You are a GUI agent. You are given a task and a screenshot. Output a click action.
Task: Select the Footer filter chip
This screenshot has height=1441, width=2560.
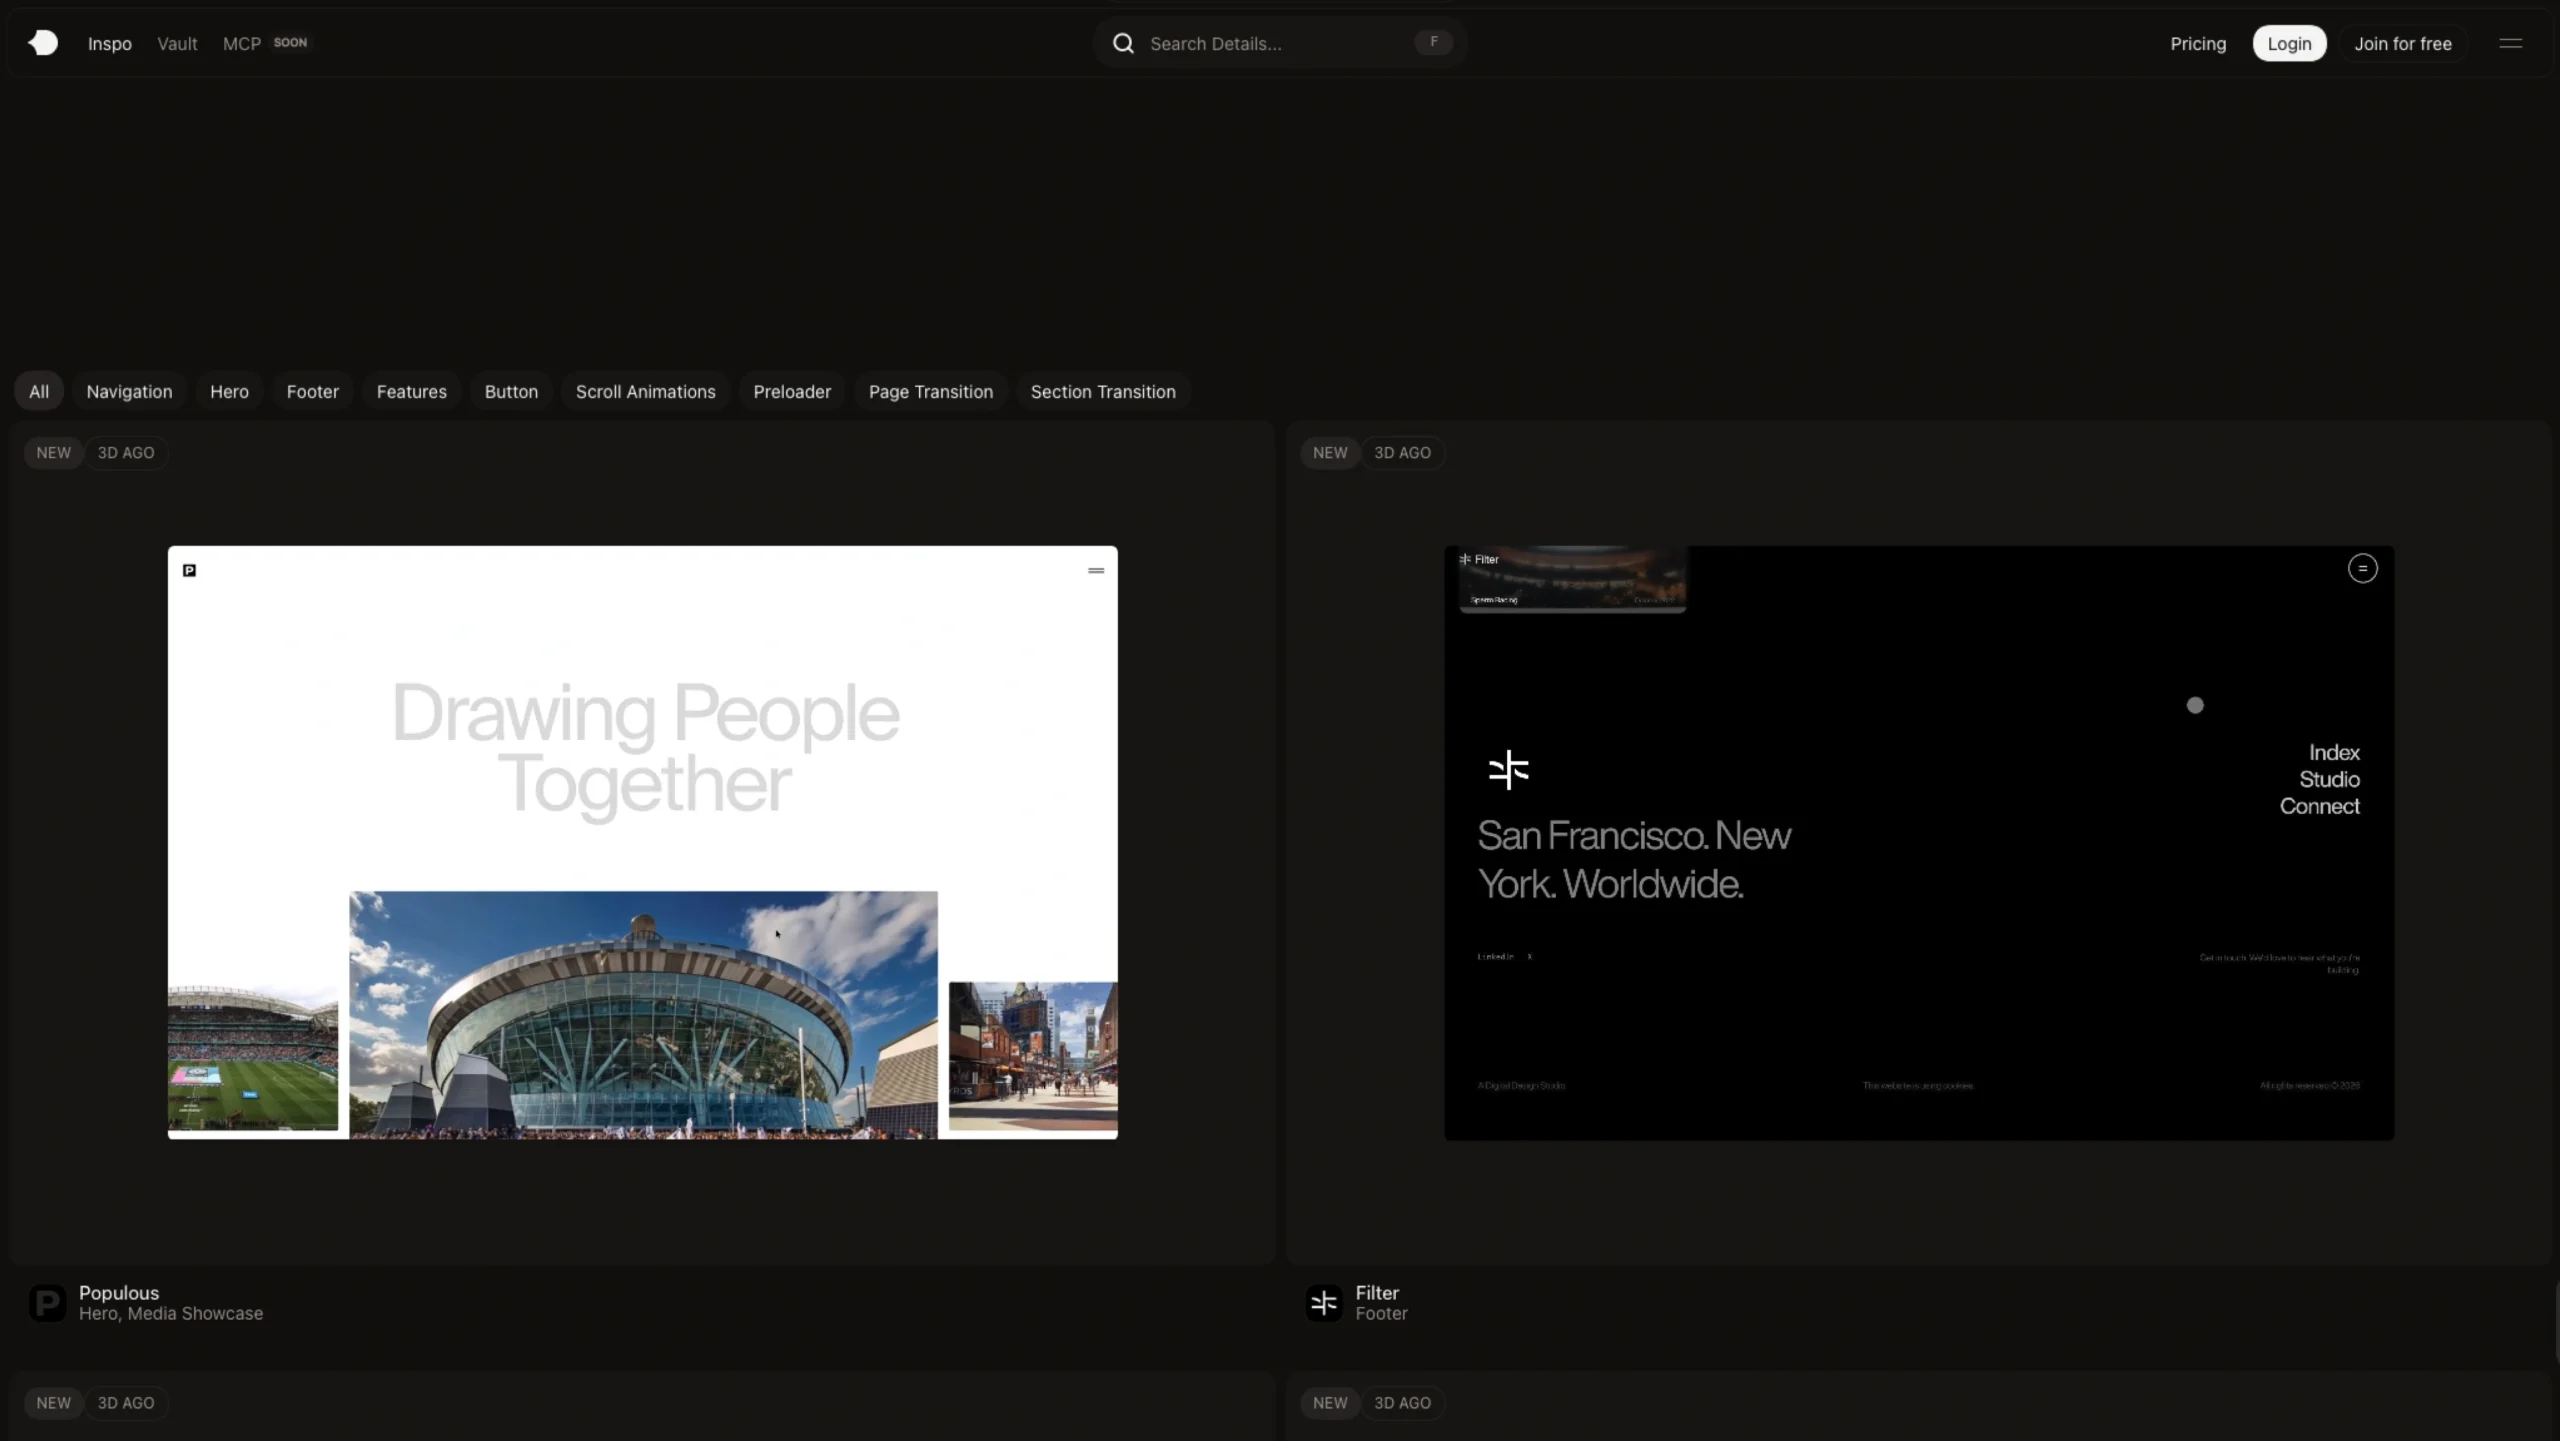[313, 392]
